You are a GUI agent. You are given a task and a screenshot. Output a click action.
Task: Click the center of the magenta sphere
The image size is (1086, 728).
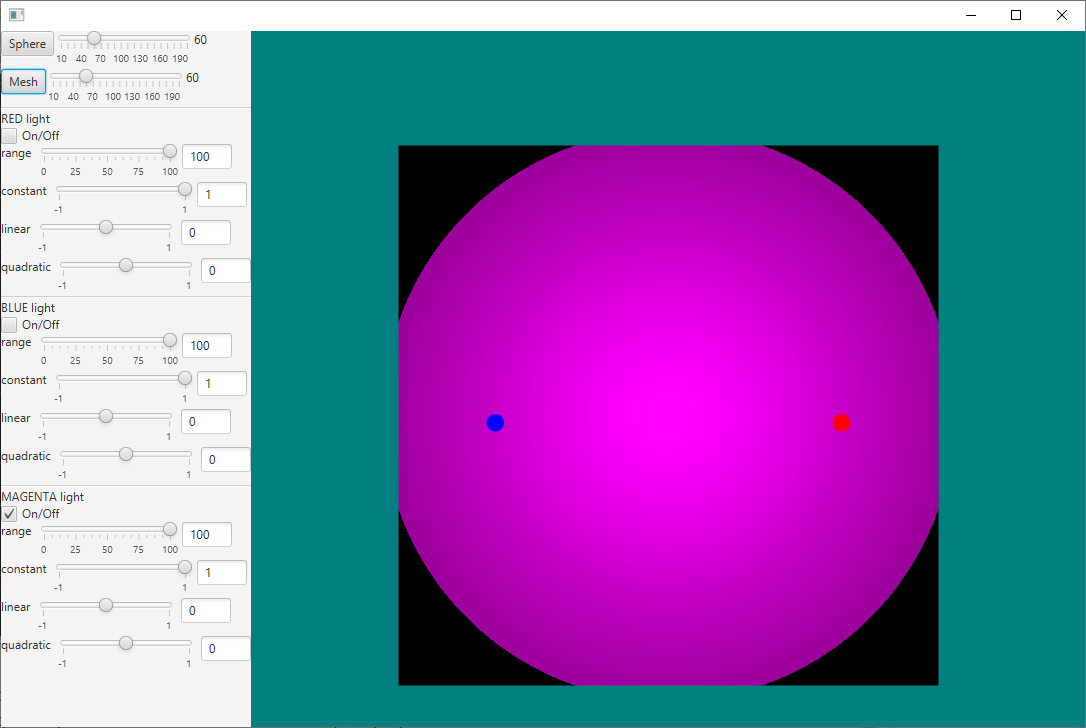[x=668, y=416]
